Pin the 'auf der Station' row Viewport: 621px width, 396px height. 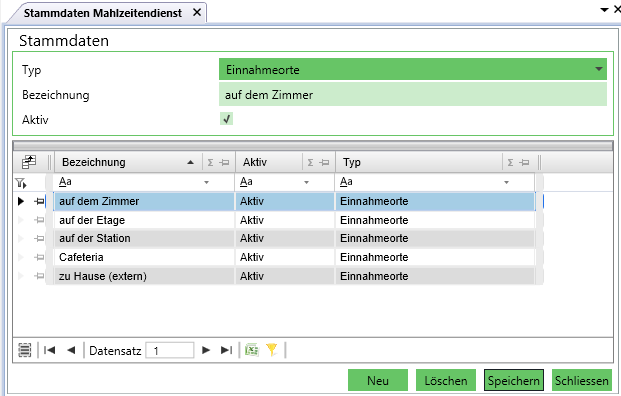(39, 238)
